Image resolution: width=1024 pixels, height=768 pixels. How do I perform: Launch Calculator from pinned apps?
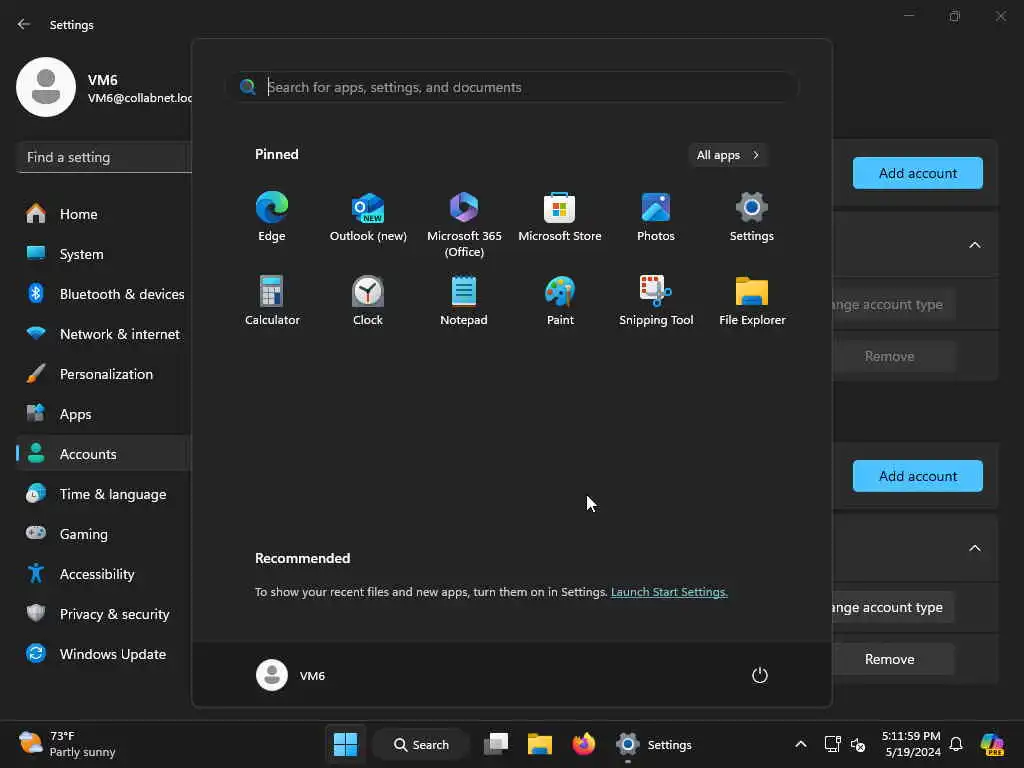point(272,300)
